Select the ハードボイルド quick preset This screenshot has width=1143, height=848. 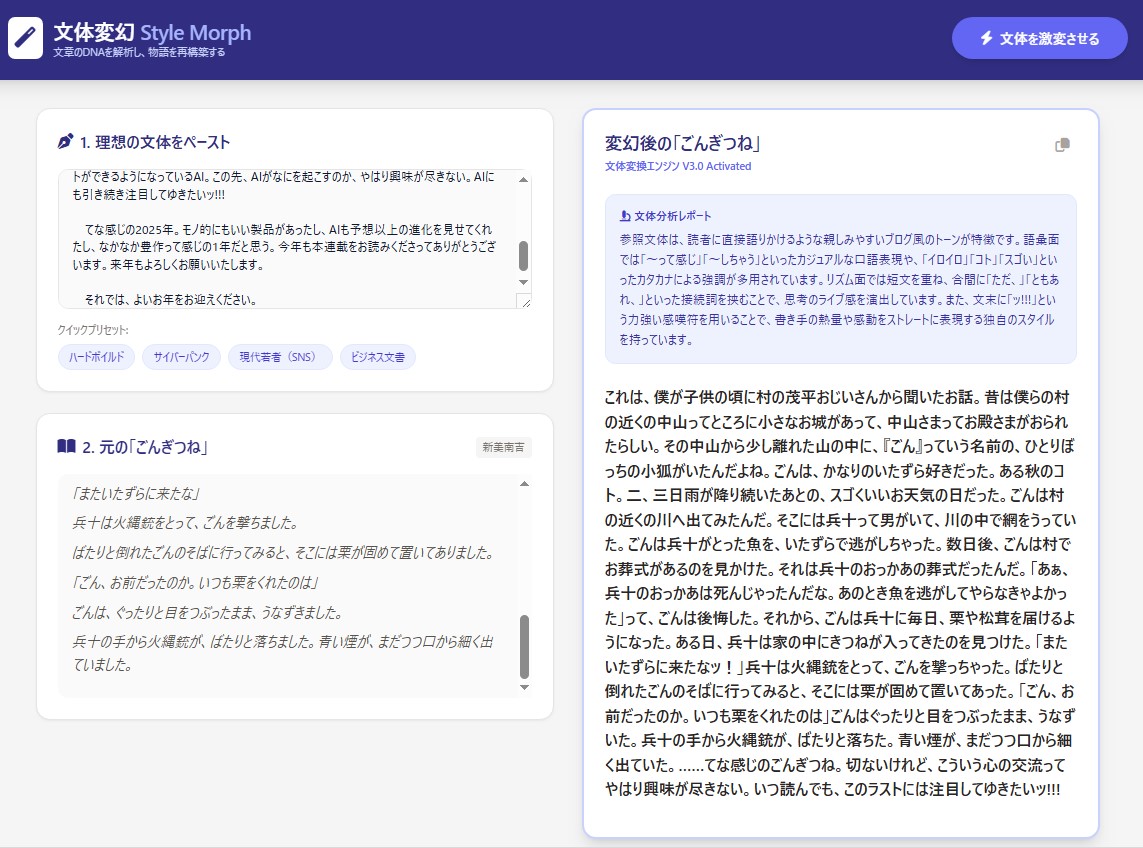coord(96,357)
